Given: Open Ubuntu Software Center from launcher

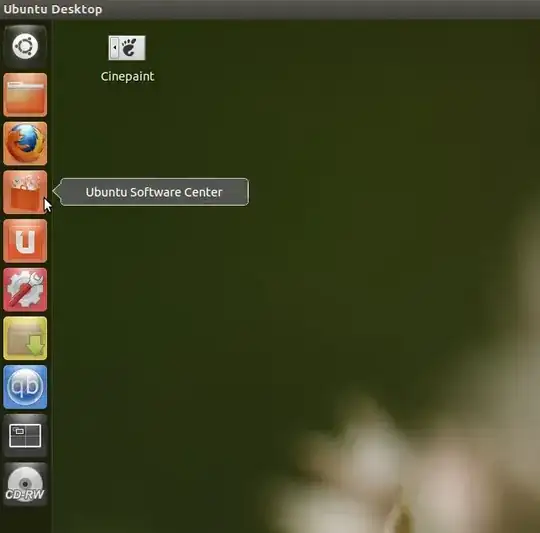Looking at the screenshot, I should pos(25,192).
